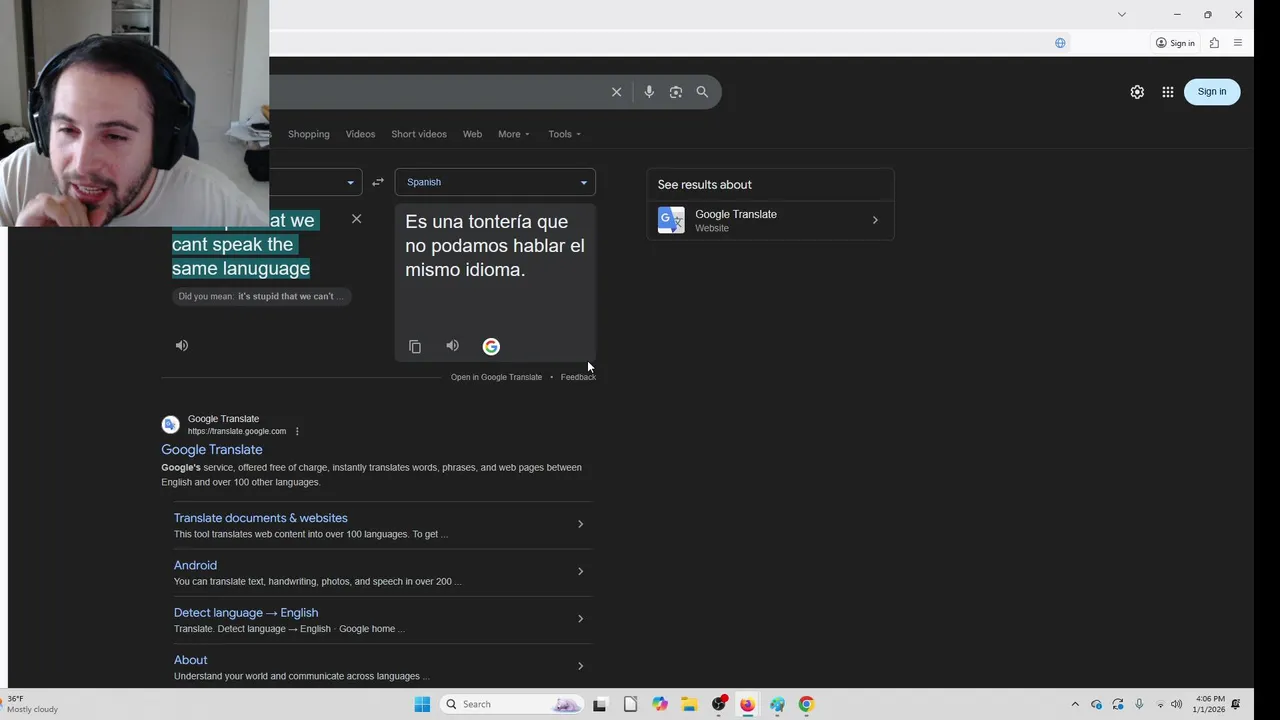Open OBS Studio from the taskbar

(x=718, y=704)
